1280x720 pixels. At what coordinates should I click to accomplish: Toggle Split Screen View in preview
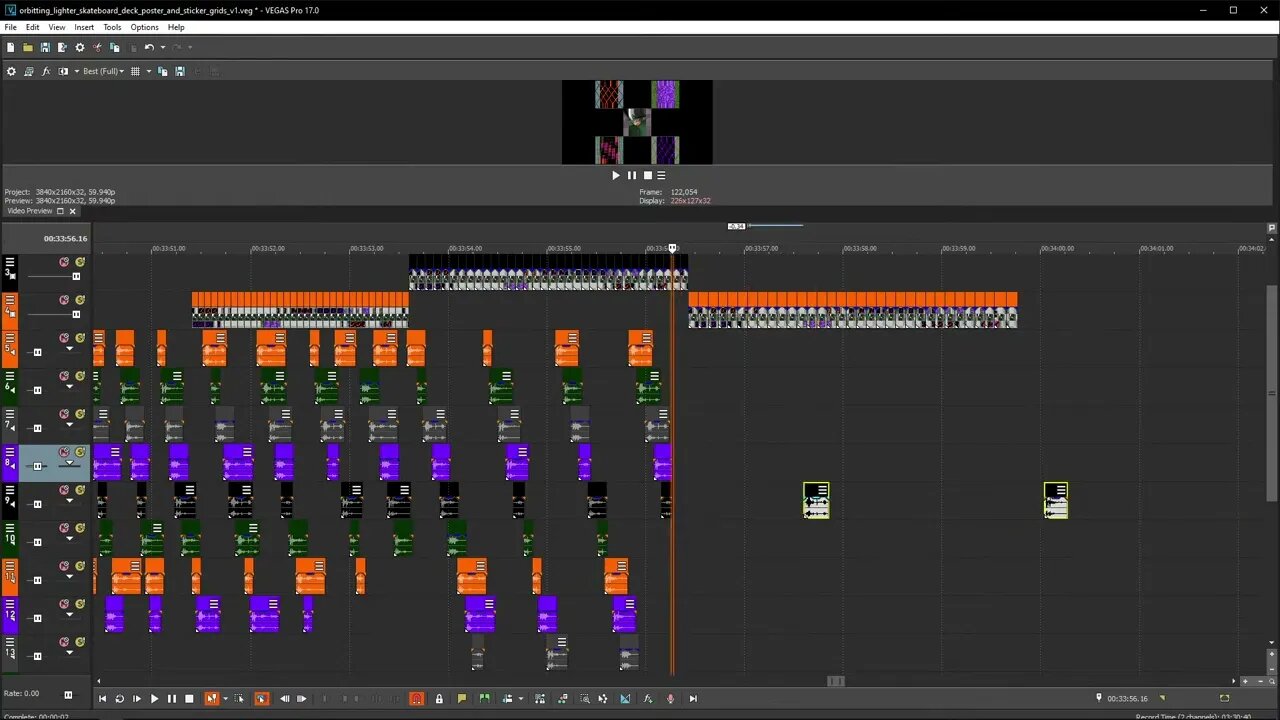[63, 71]
